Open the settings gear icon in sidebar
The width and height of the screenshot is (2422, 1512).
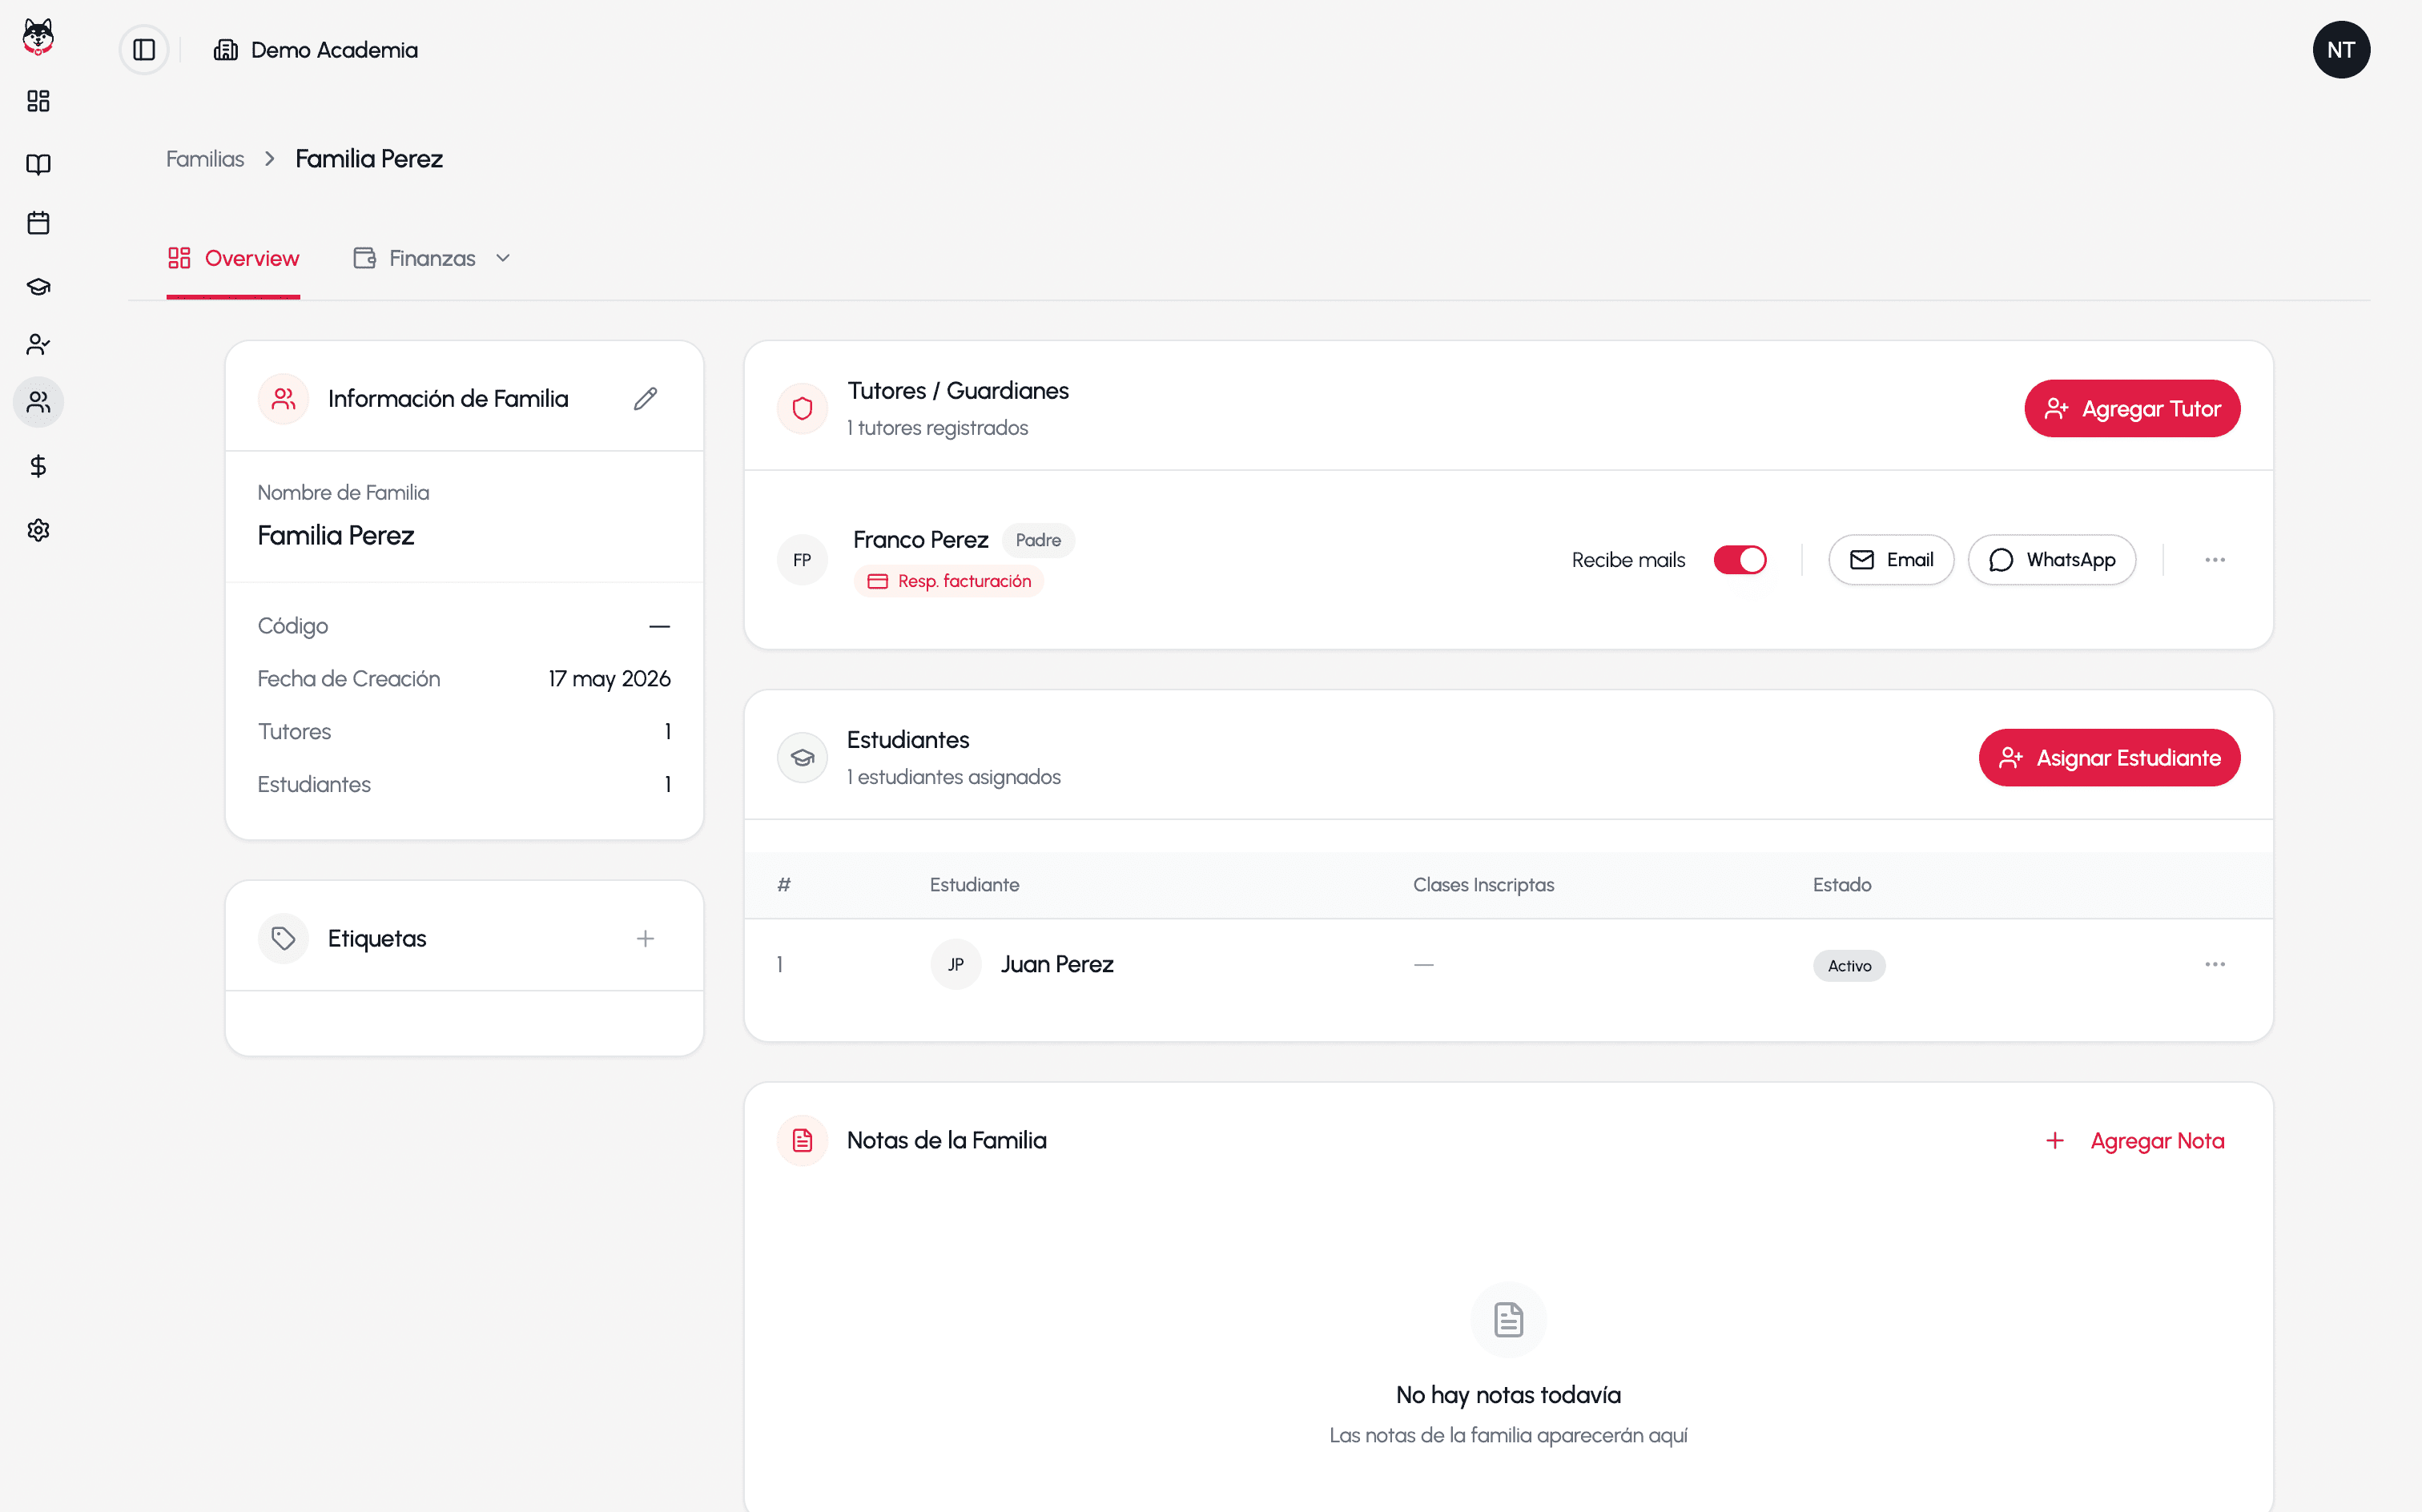tap(38, 530)
